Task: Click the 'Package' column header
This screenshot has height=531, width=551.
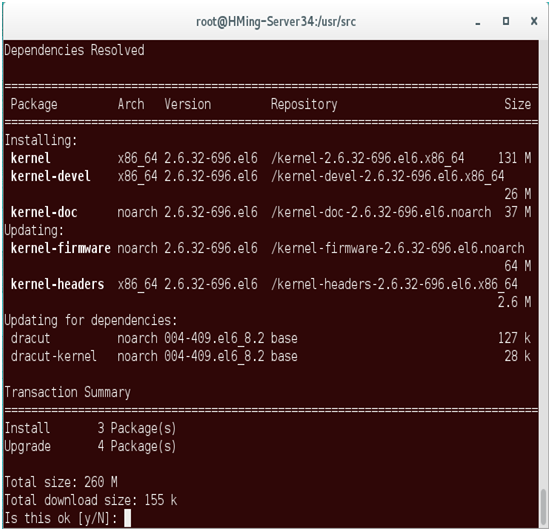Action: [x=34, y=105]
